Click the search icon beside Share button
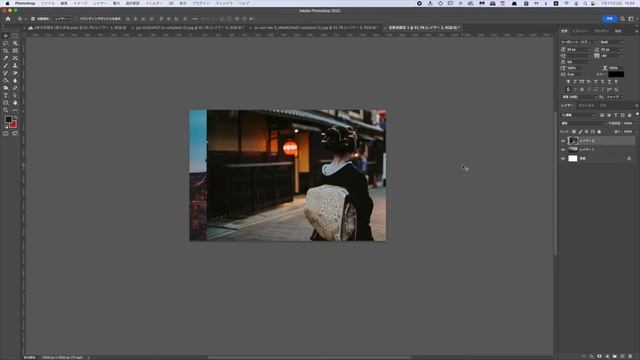The height and width of the screenshot is (360, 640). [622, 19]
